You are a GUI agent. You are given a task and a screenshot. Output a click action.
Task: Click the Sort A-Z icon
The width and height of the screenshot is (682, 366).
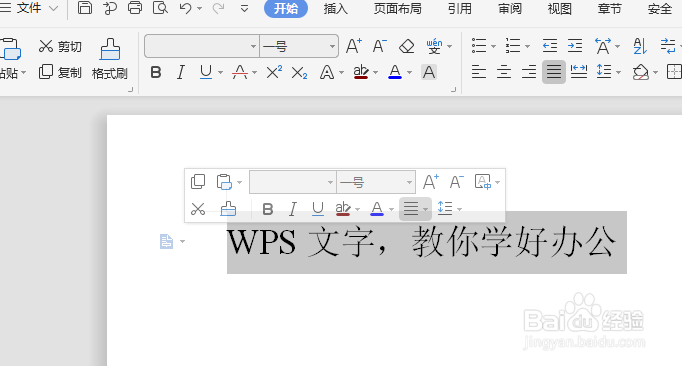tap(640, 46)
